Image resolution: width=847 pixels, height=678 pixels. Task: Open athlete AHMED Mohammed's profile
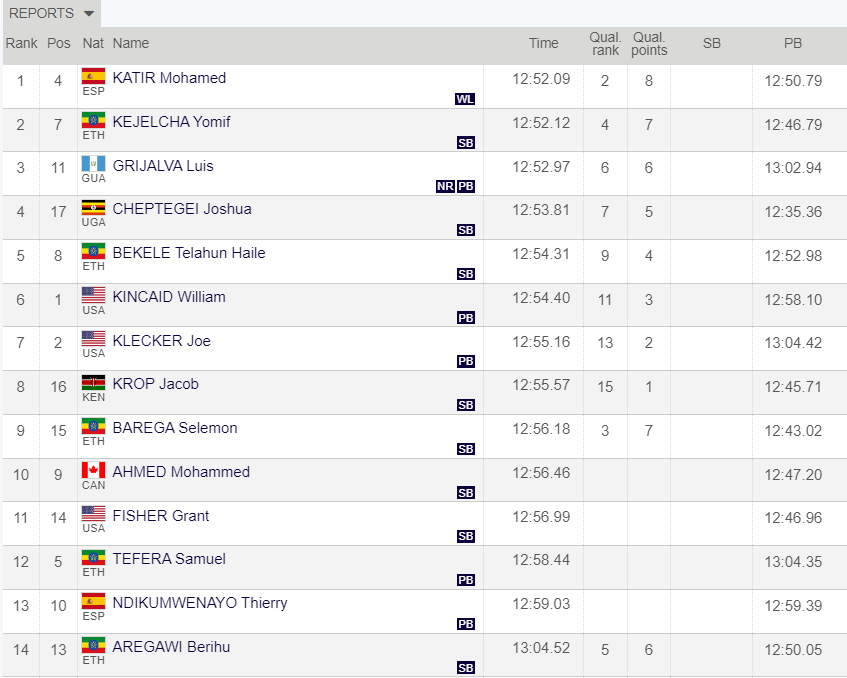[181, 472]
